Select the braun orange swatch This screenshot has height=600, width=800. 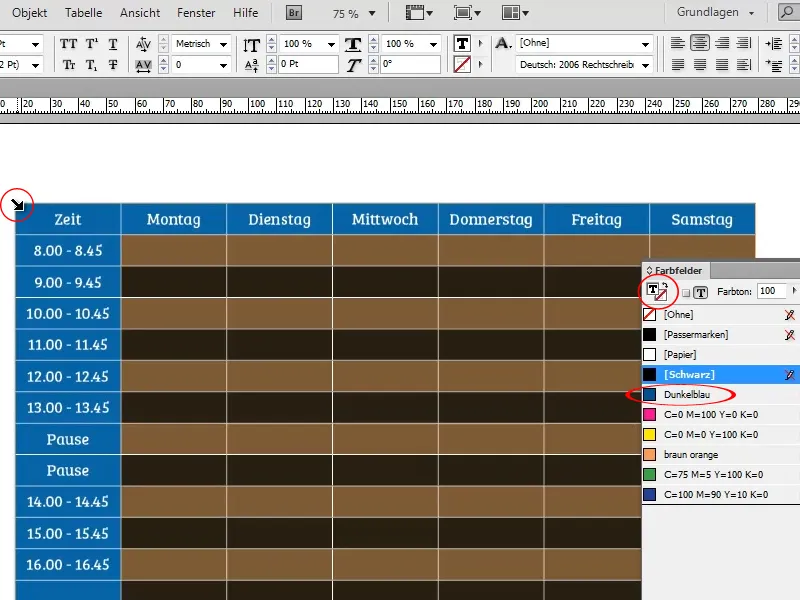point(720,455)
